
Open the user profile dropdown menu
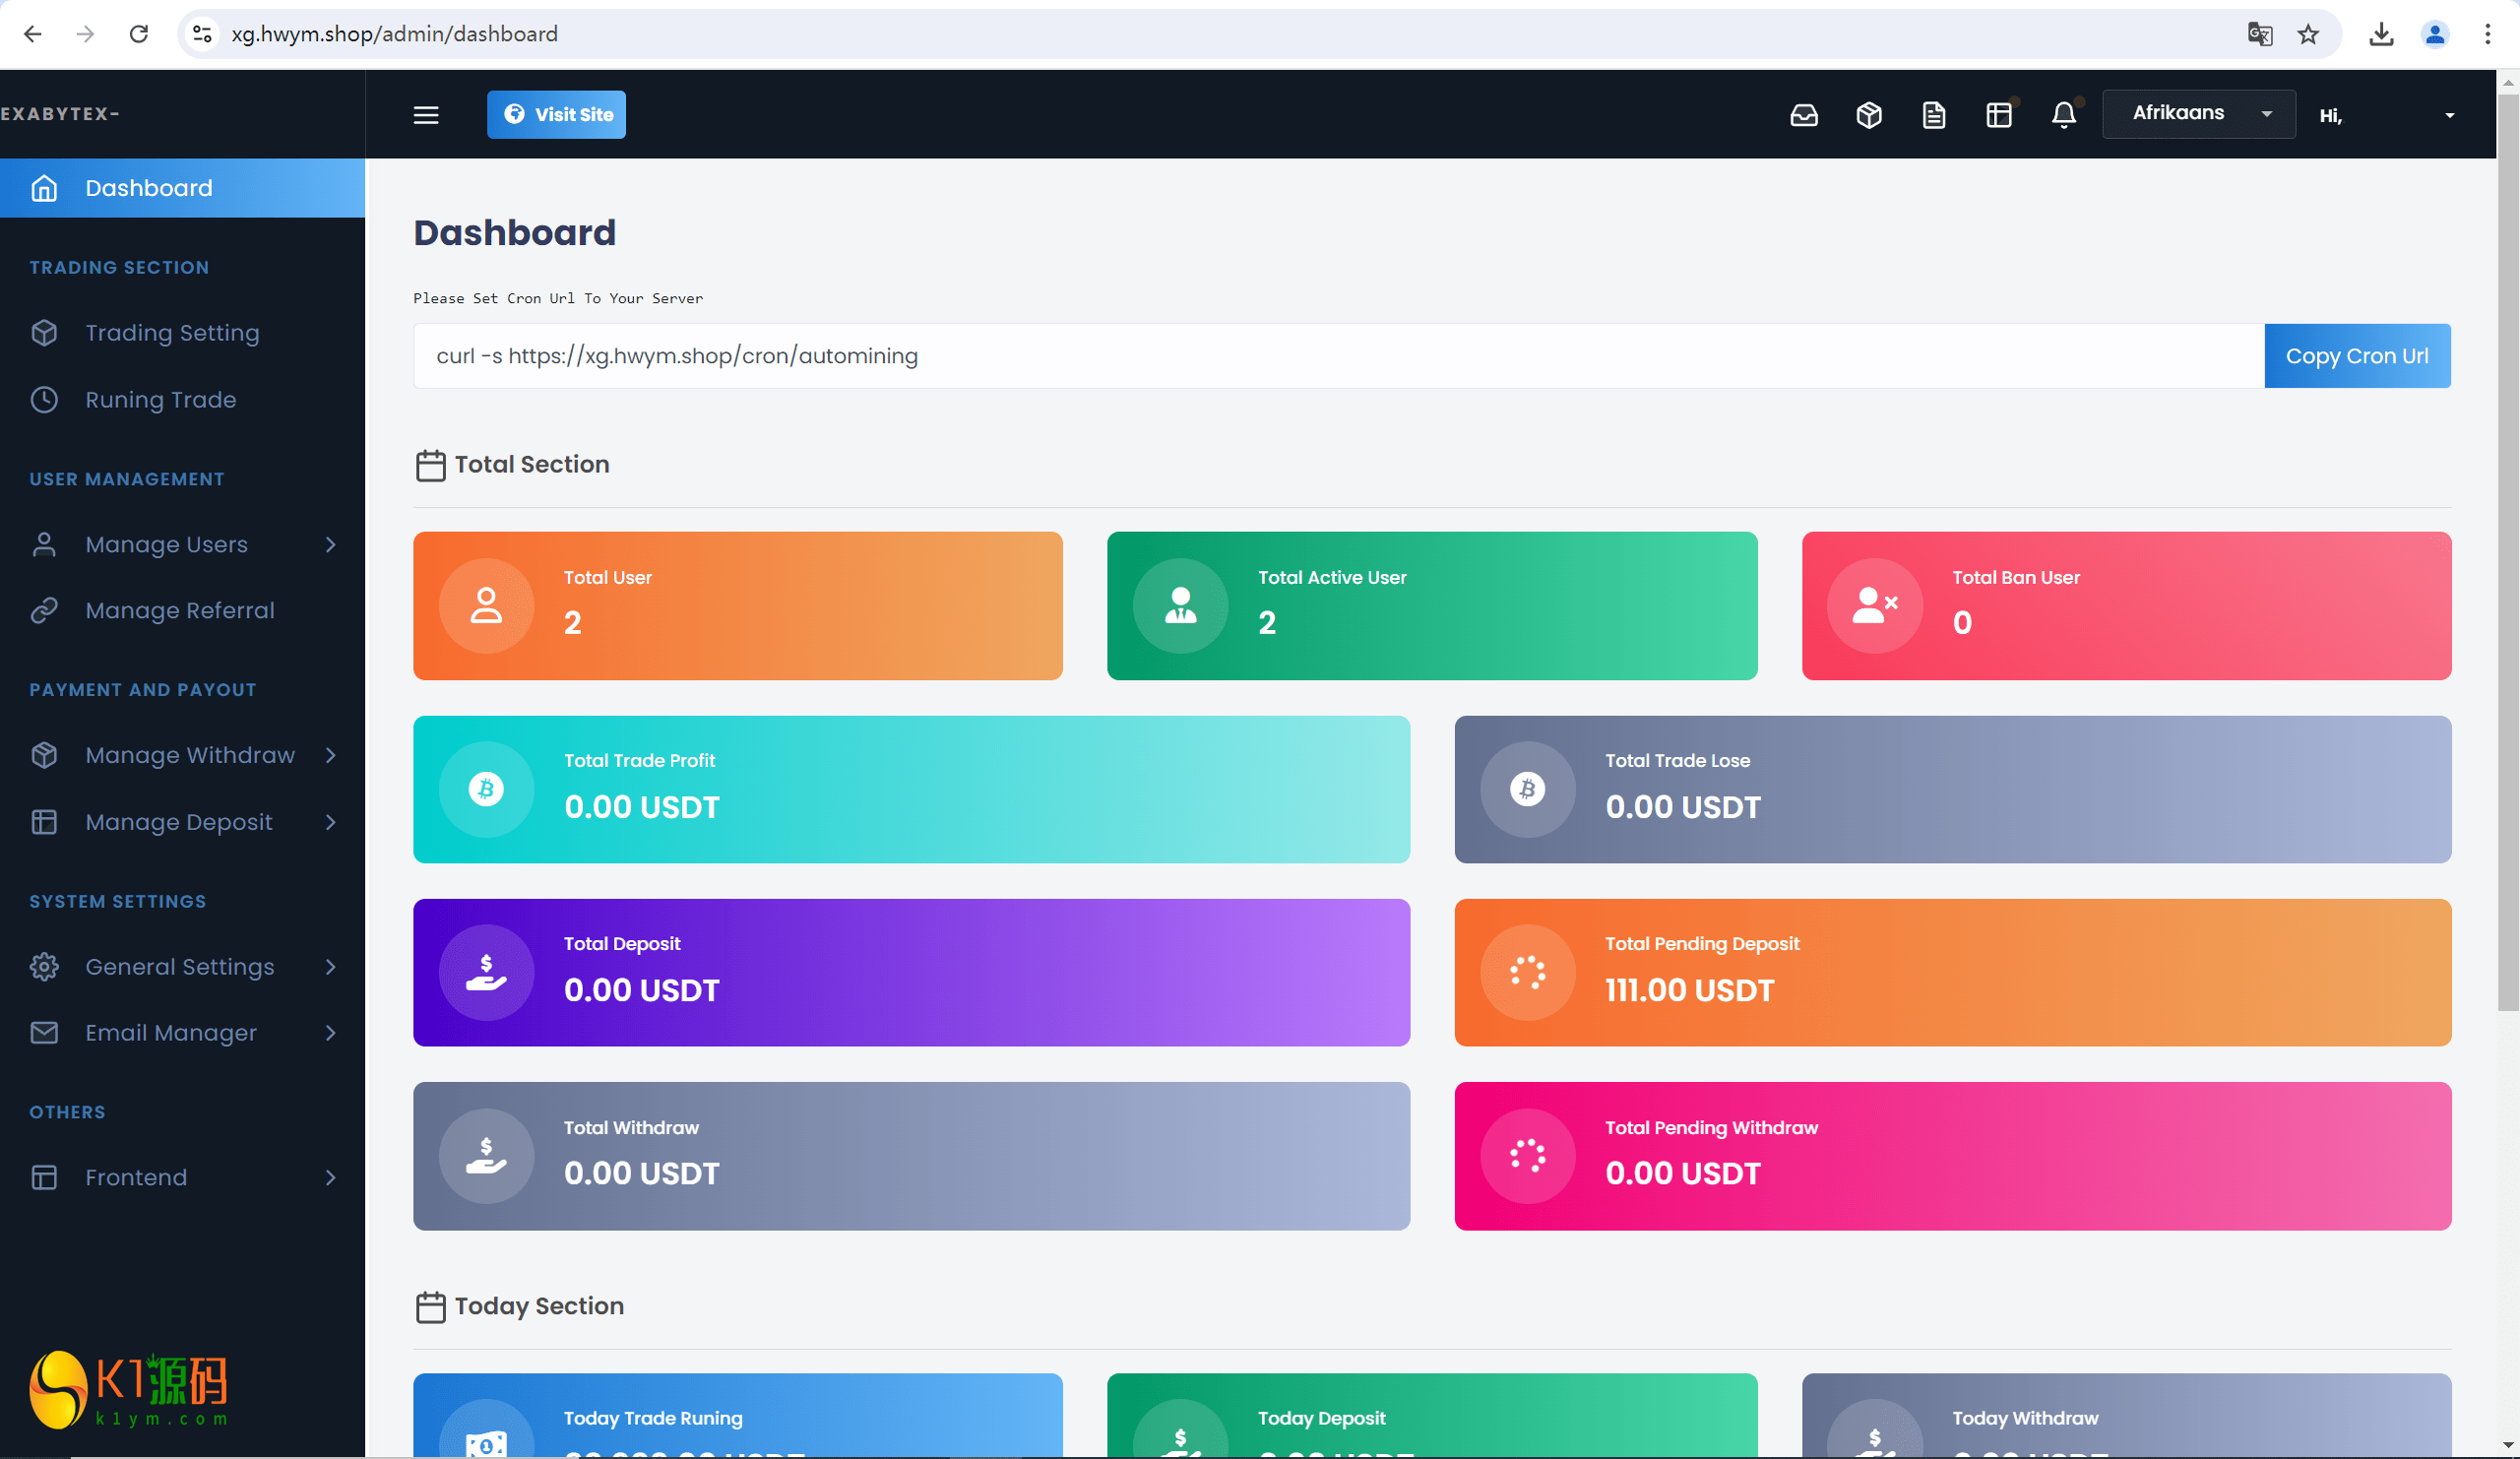pyautogui.click(x=2447, y=113)
